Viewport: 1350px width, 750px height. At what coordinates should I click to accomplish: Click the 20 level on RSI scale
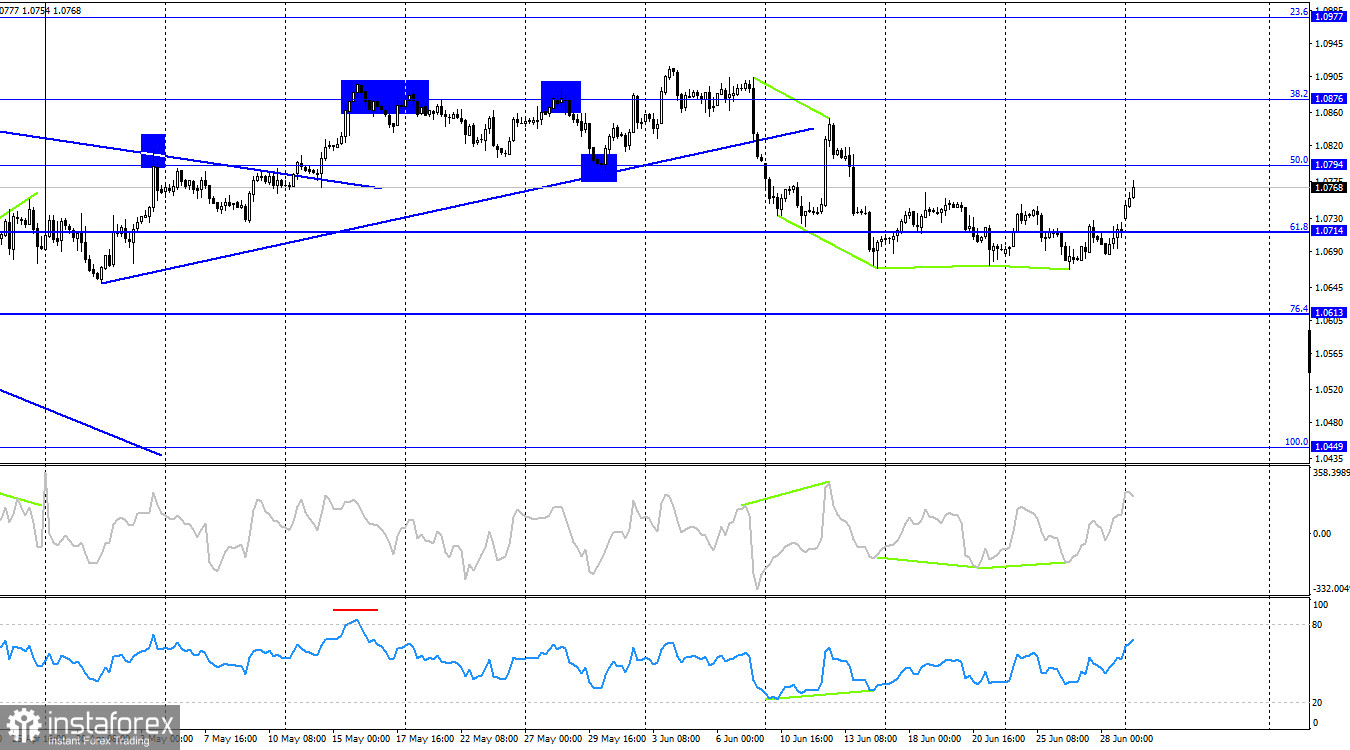1317,702
